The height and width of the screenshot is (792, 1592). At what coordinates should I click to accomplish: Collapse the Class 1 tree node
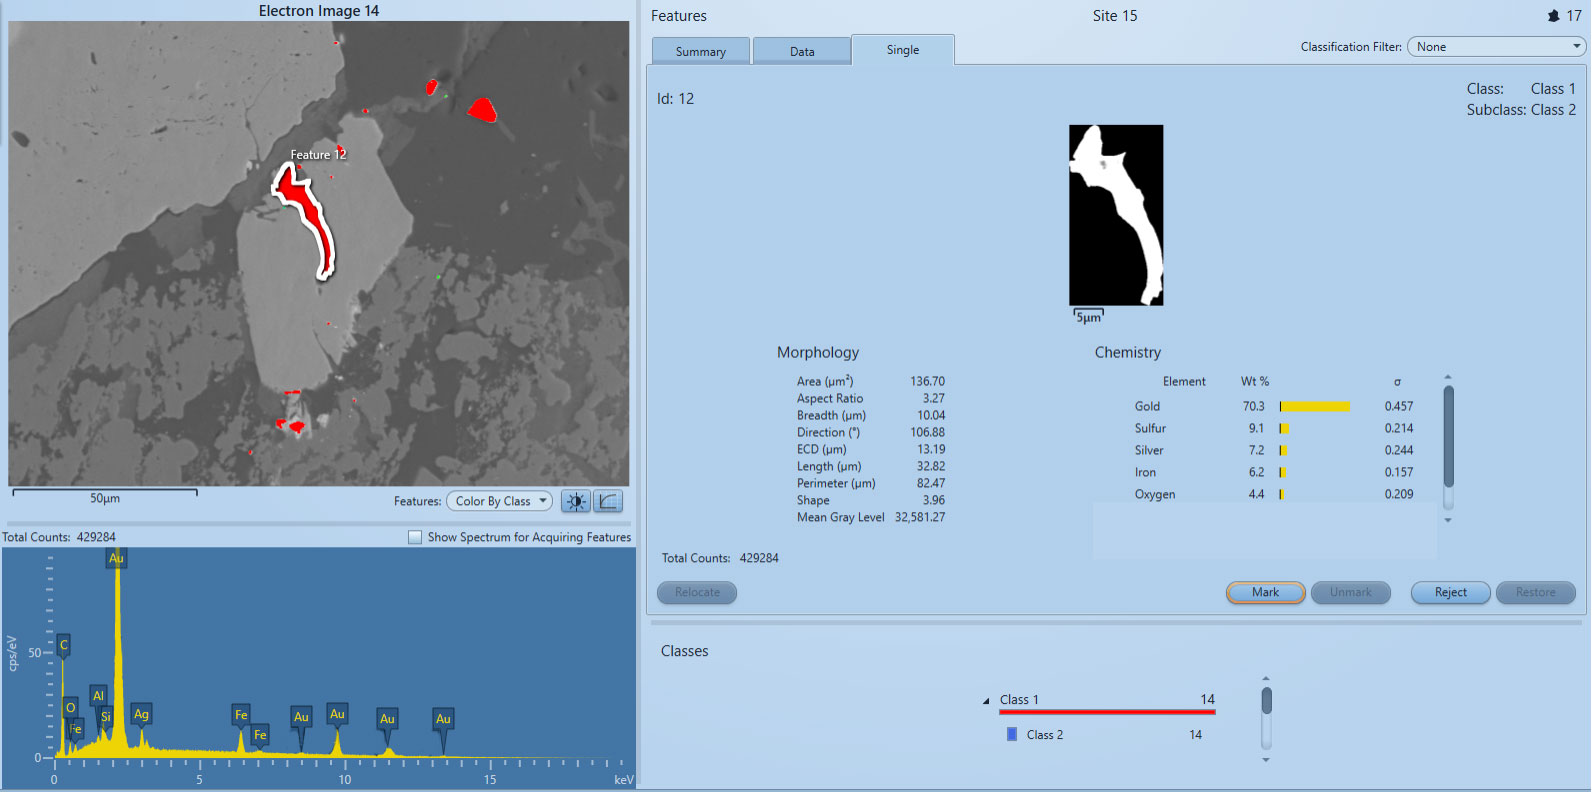[986, 701]
